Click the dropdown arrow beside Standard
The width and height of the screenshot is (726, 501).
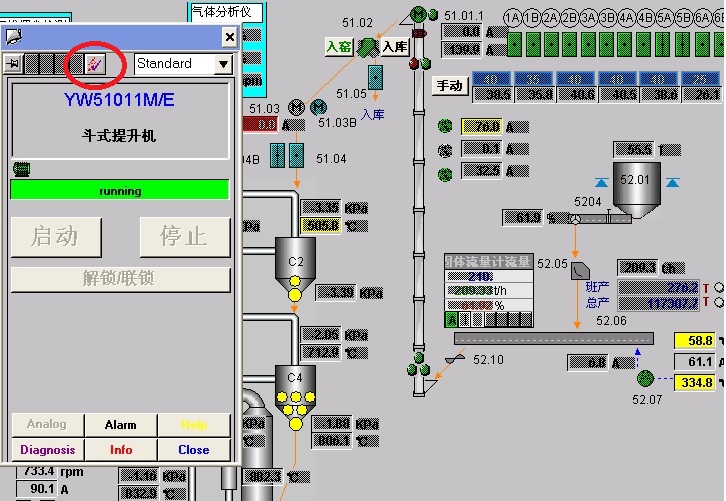[223, 64]
